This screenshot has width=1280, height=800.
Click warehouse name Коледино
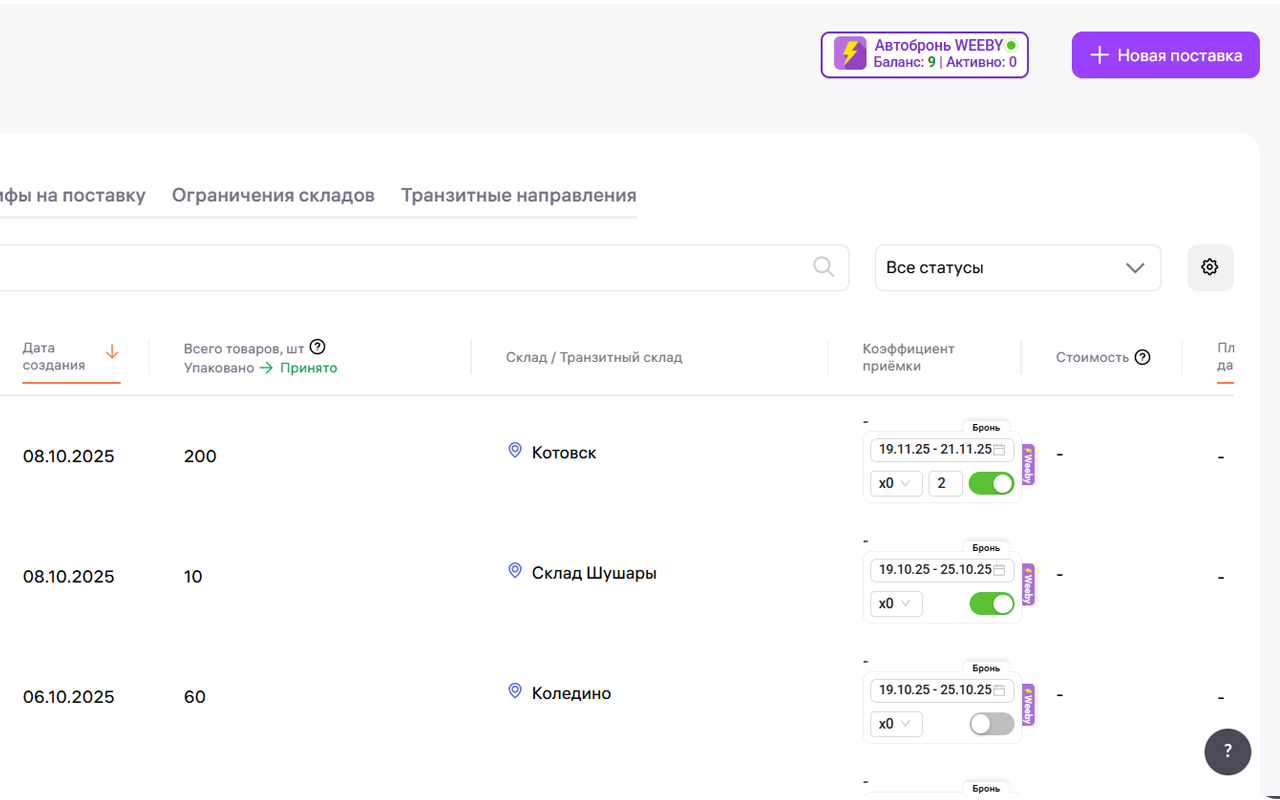pos(571,693)
